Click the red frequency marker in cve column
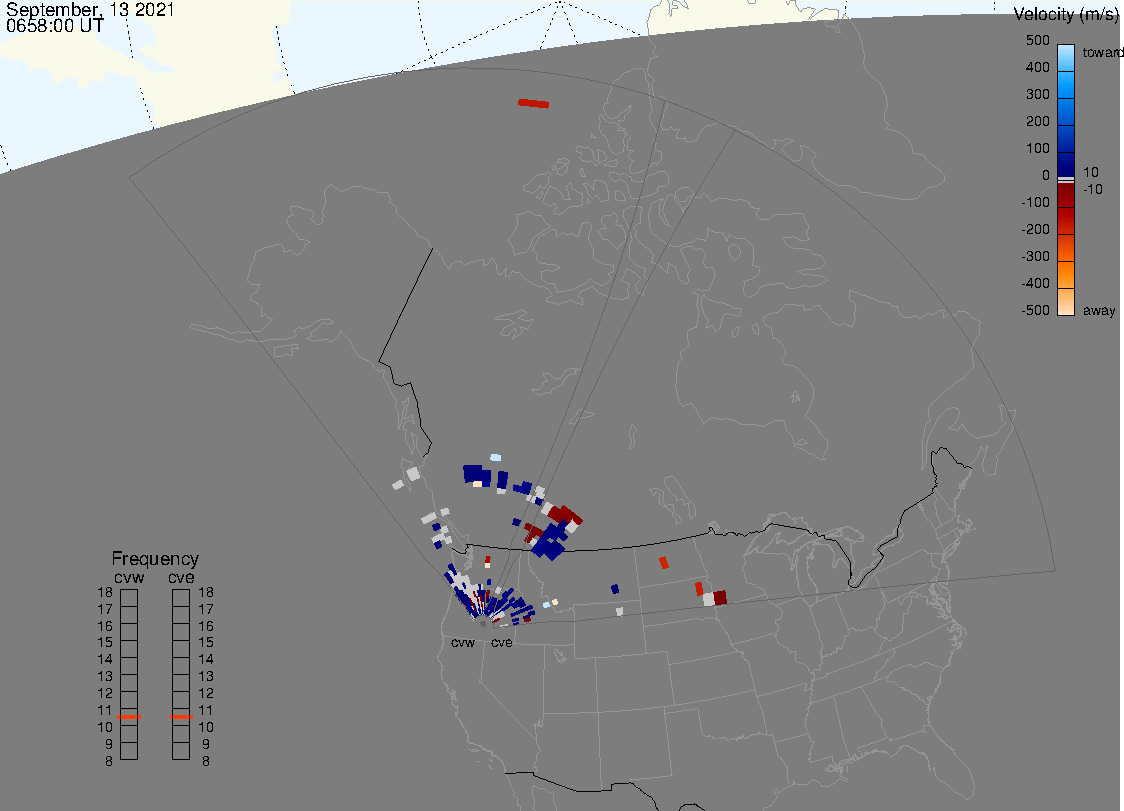 click(181, 717)
